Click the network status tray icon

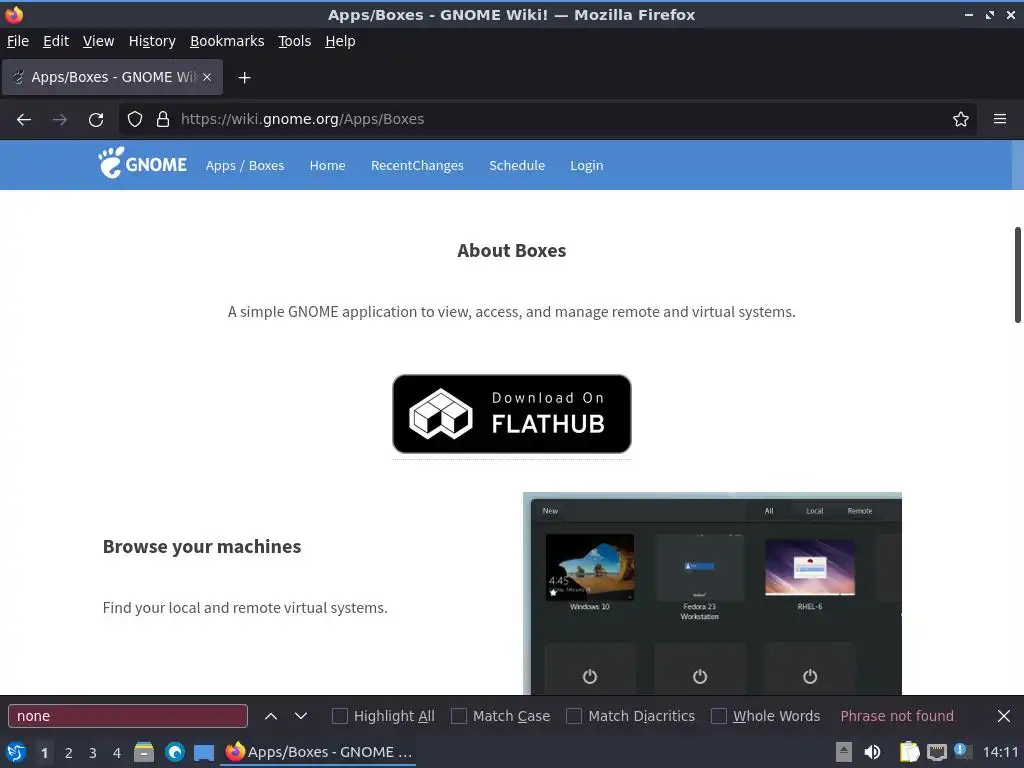click(x=936, y=752)
